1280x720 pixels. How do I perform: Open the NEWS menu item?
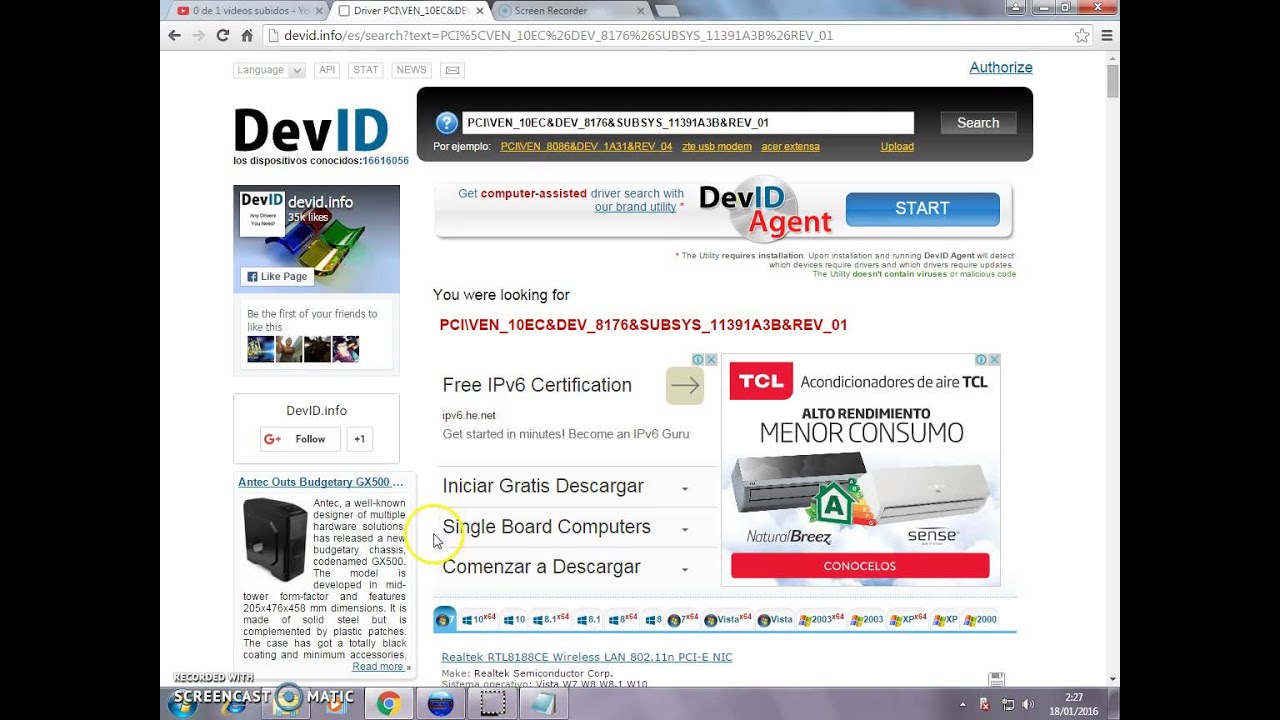411,70
